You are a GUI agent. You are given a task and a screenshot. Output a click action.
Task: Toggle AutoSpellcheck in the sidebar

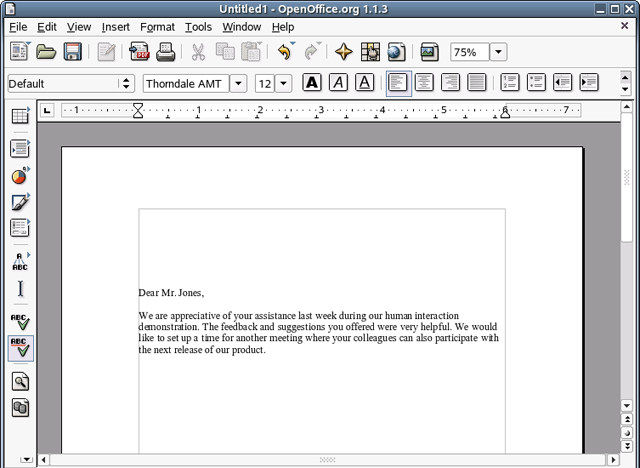click(x=20, y=348)
